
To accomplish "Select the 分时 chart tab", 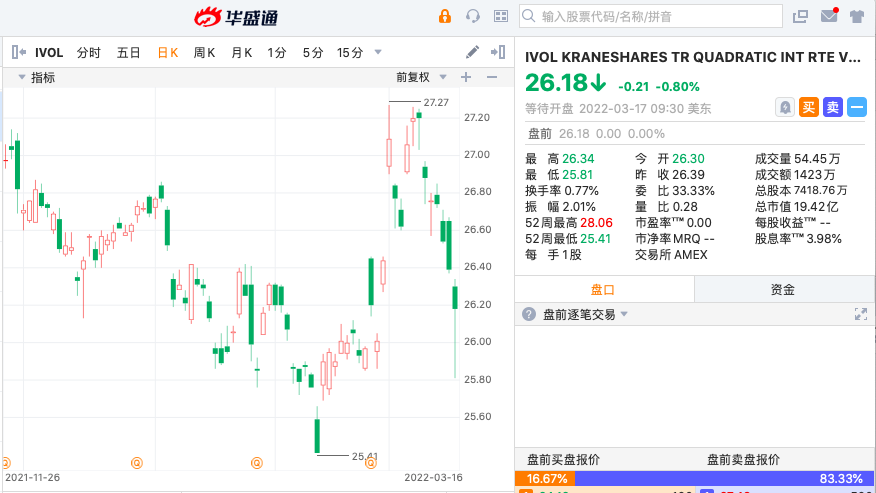I will [x=89, y=53].
